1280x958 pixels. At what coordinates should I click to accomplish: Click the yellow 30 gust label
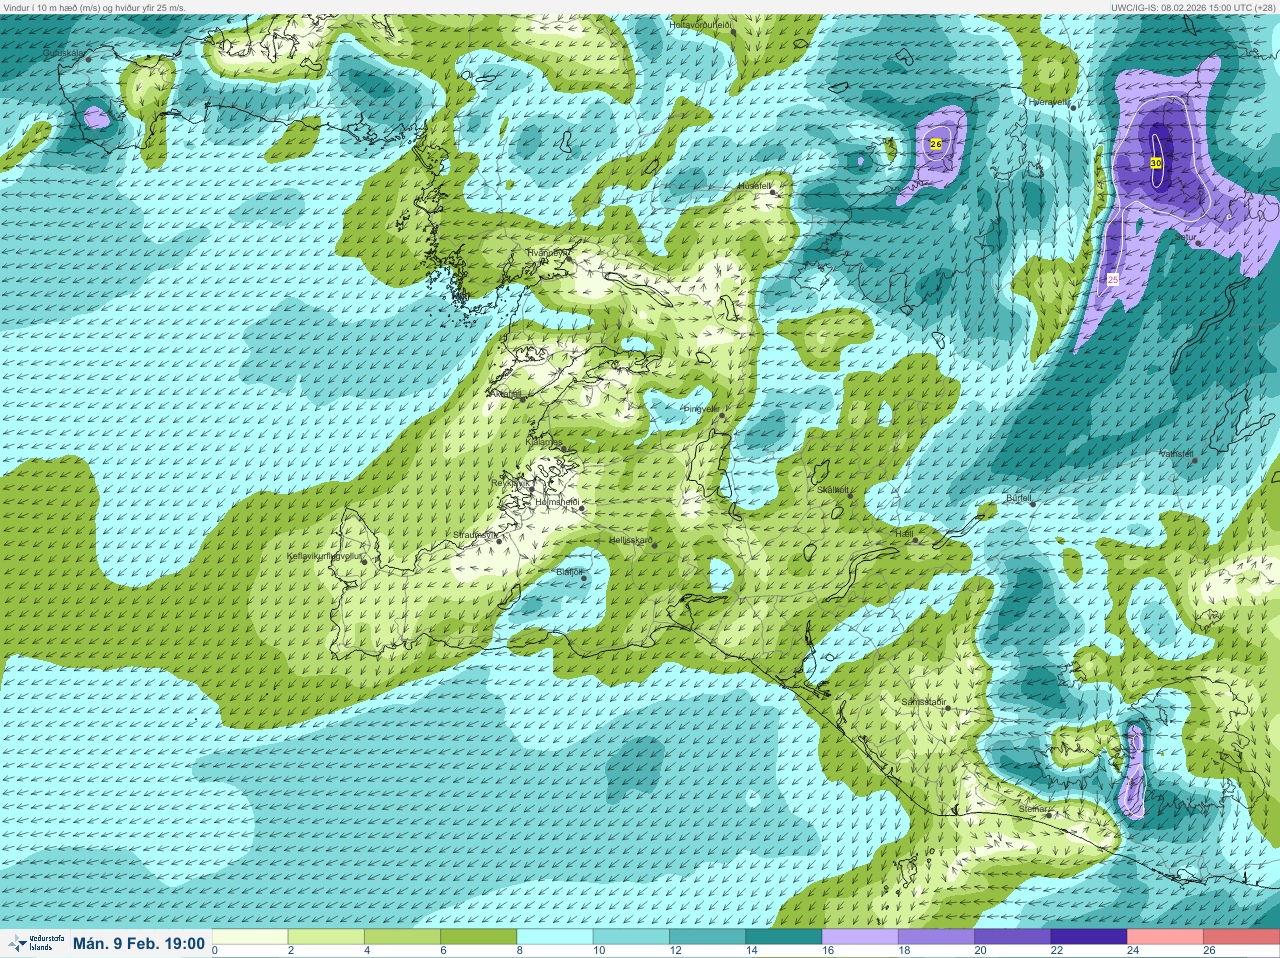[1156, 162]
